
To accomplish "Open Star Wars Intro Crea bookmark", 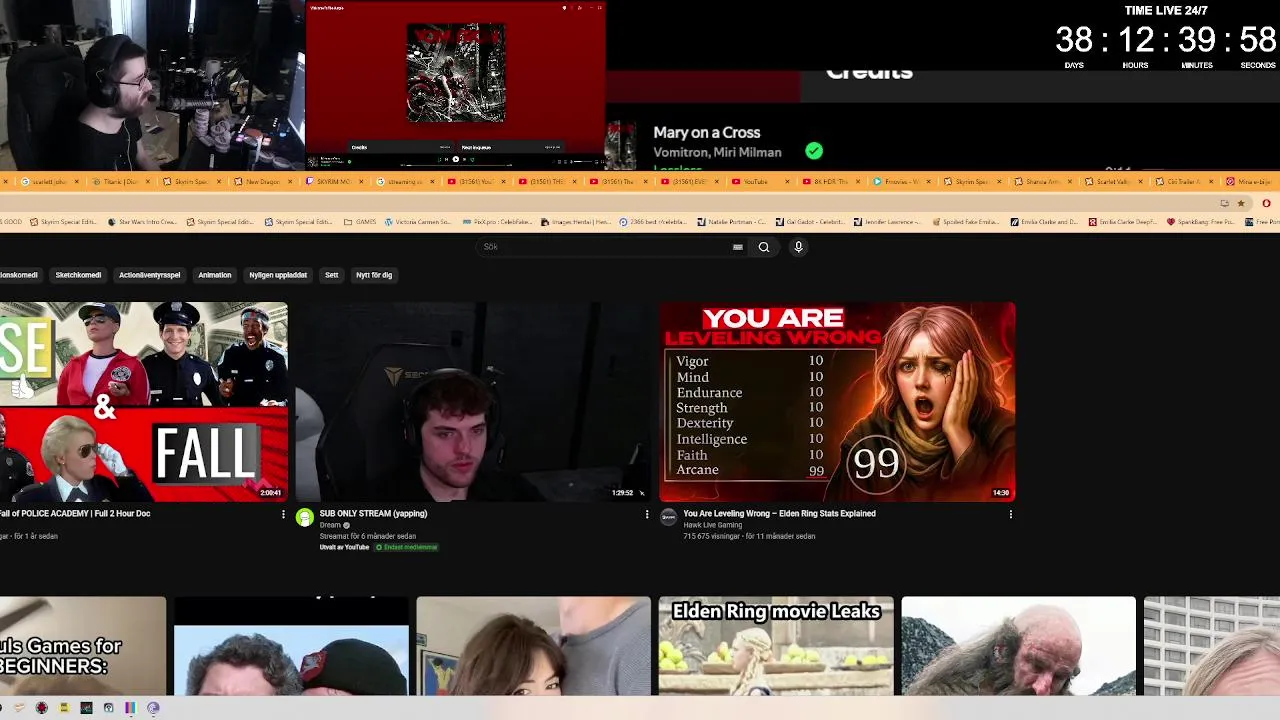I will (x=144, y=222).
